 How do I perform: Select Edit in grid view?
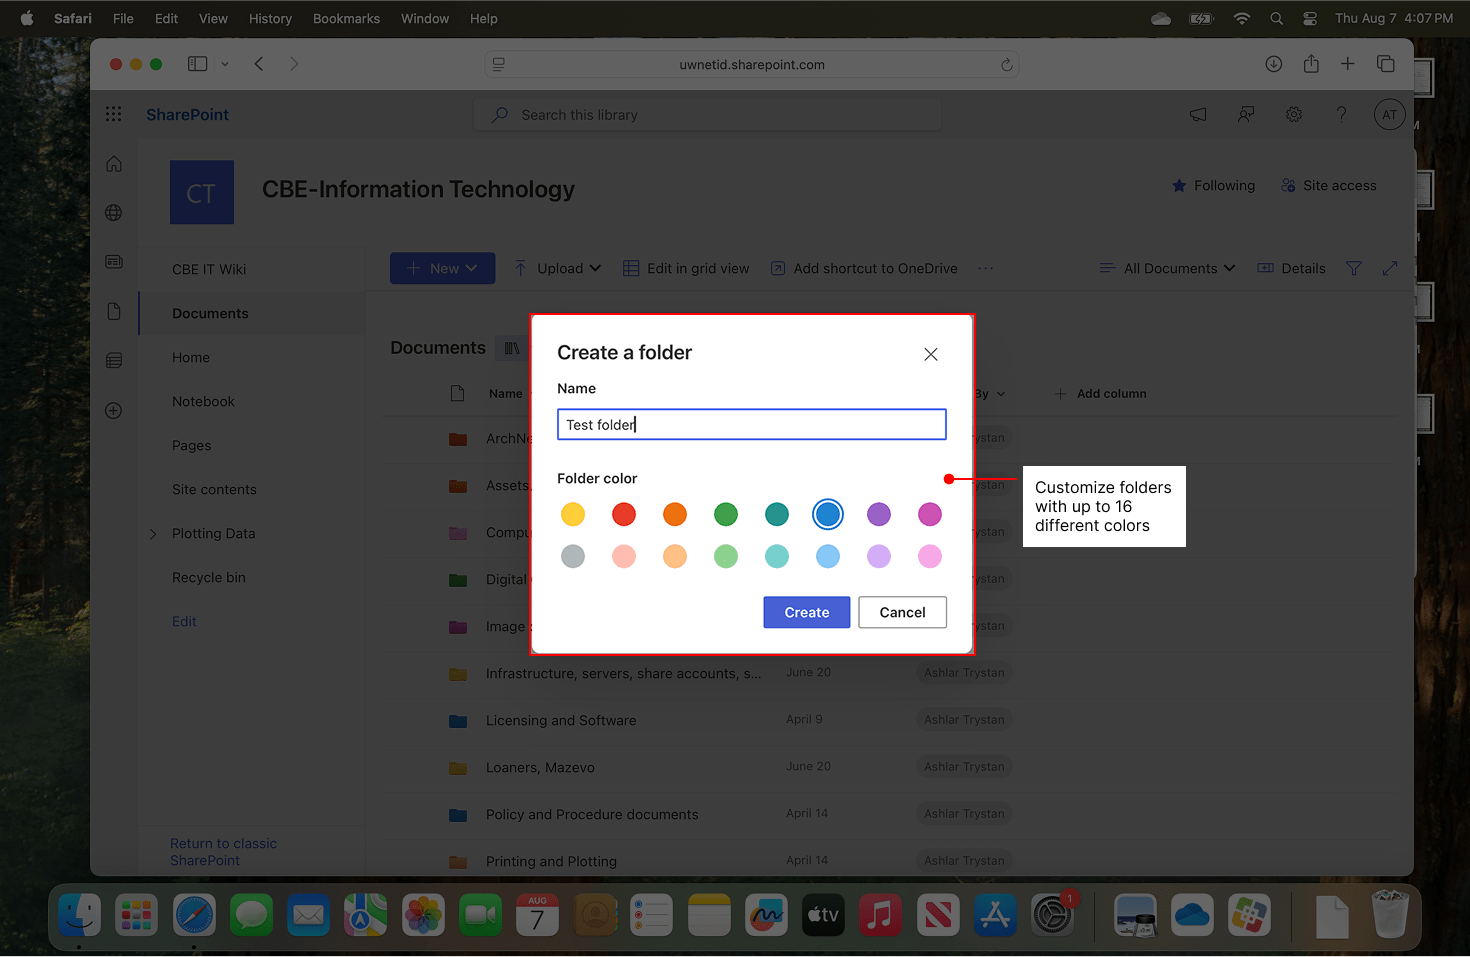pyautogui.click(x=686, y=268)
